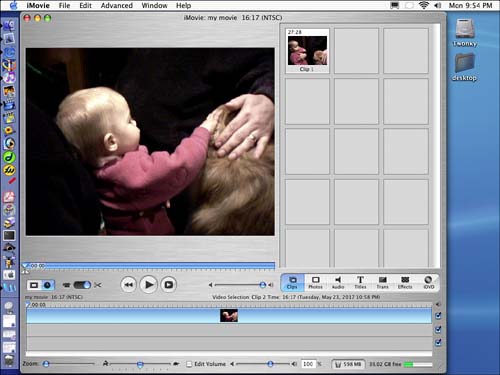Click the playback volume loud speaker icon
The image size is (500, 375).
(271, 285)
